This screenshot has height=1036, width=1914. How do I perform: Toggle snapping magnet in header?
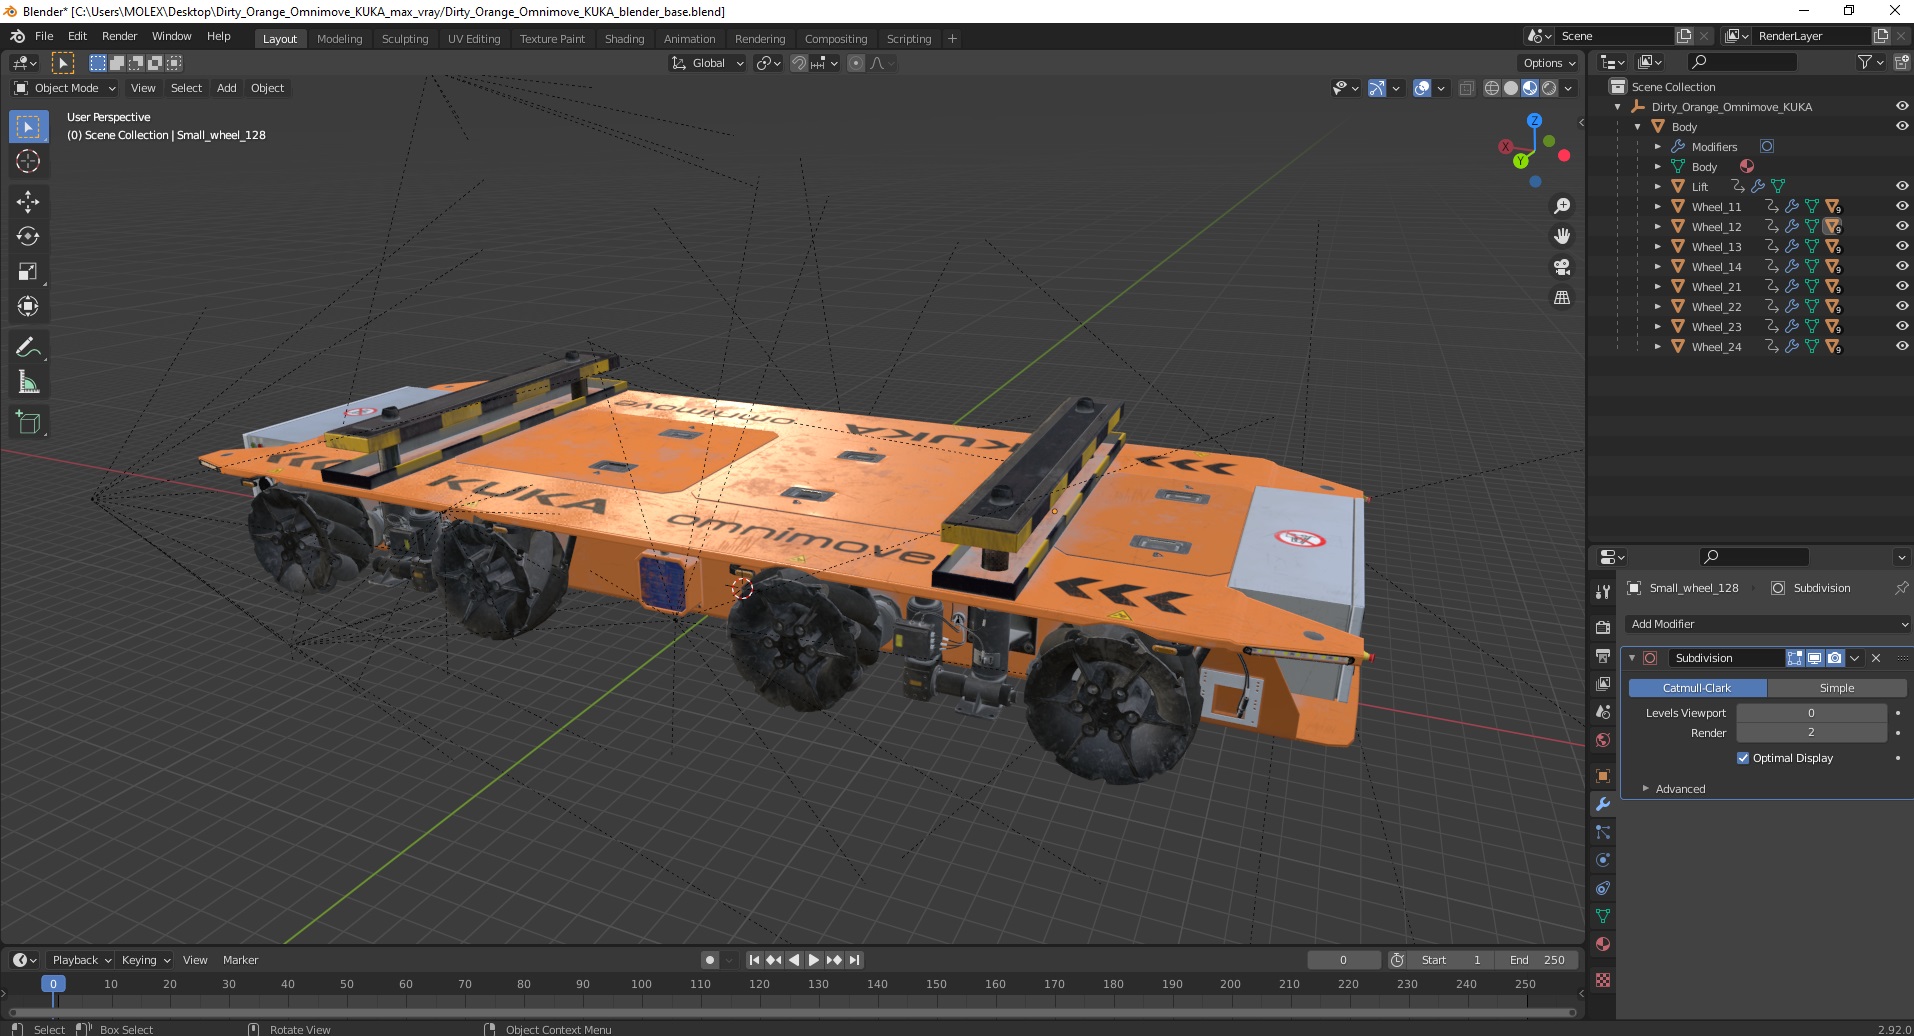pos(799,63)
